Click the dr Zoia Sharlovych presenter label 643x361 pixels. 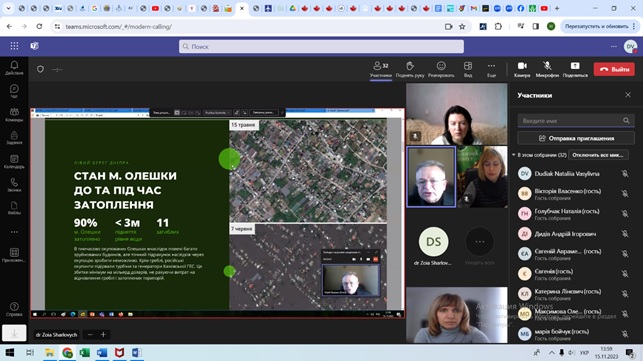57,335
